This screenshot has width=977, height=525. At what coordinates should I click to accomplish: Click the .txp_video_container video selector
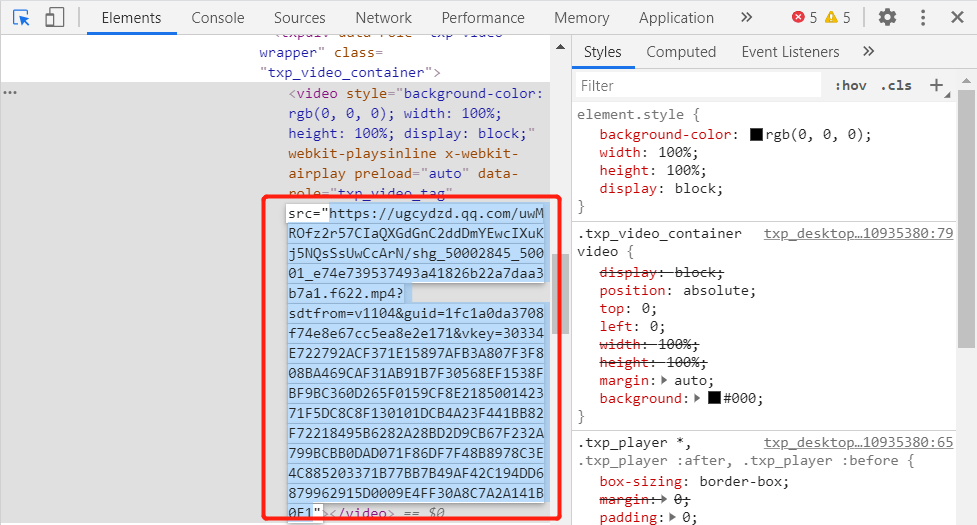coord(659,242)
